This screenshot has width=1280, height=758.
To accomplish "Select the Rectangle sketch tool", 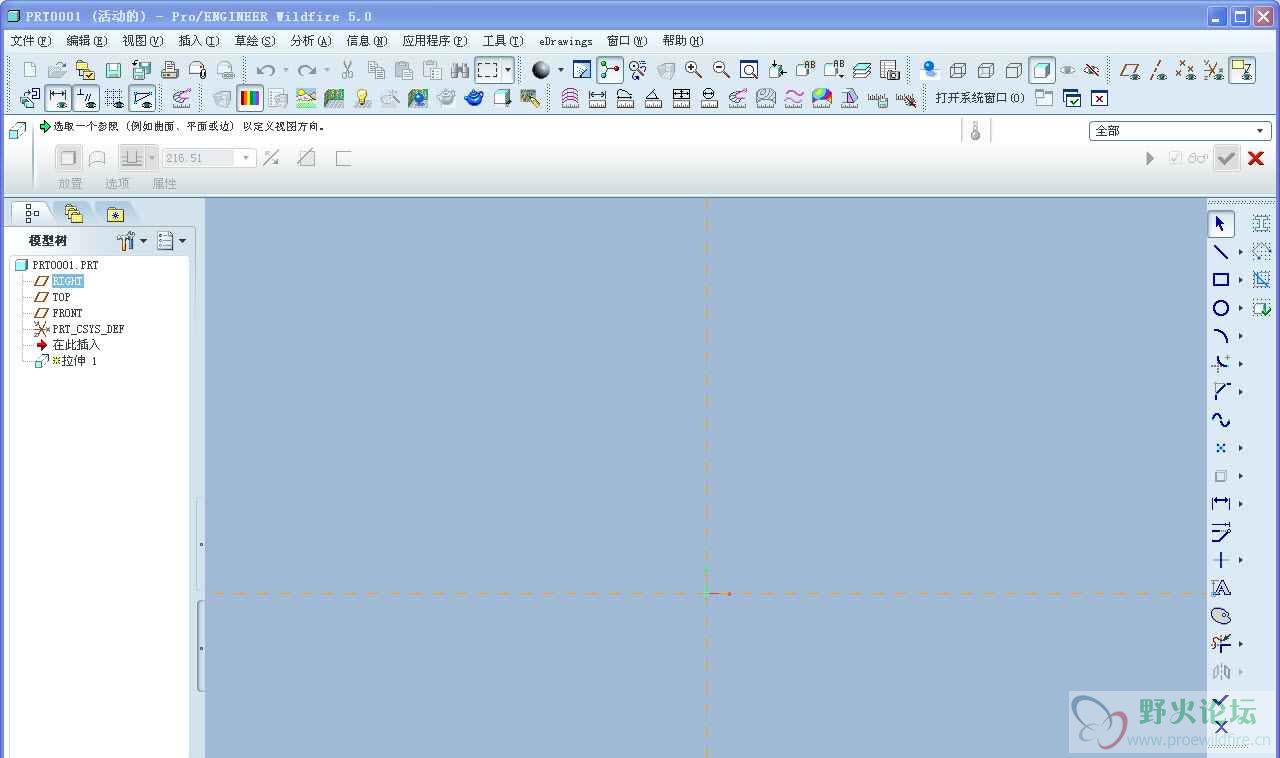I will point(1221,280).
